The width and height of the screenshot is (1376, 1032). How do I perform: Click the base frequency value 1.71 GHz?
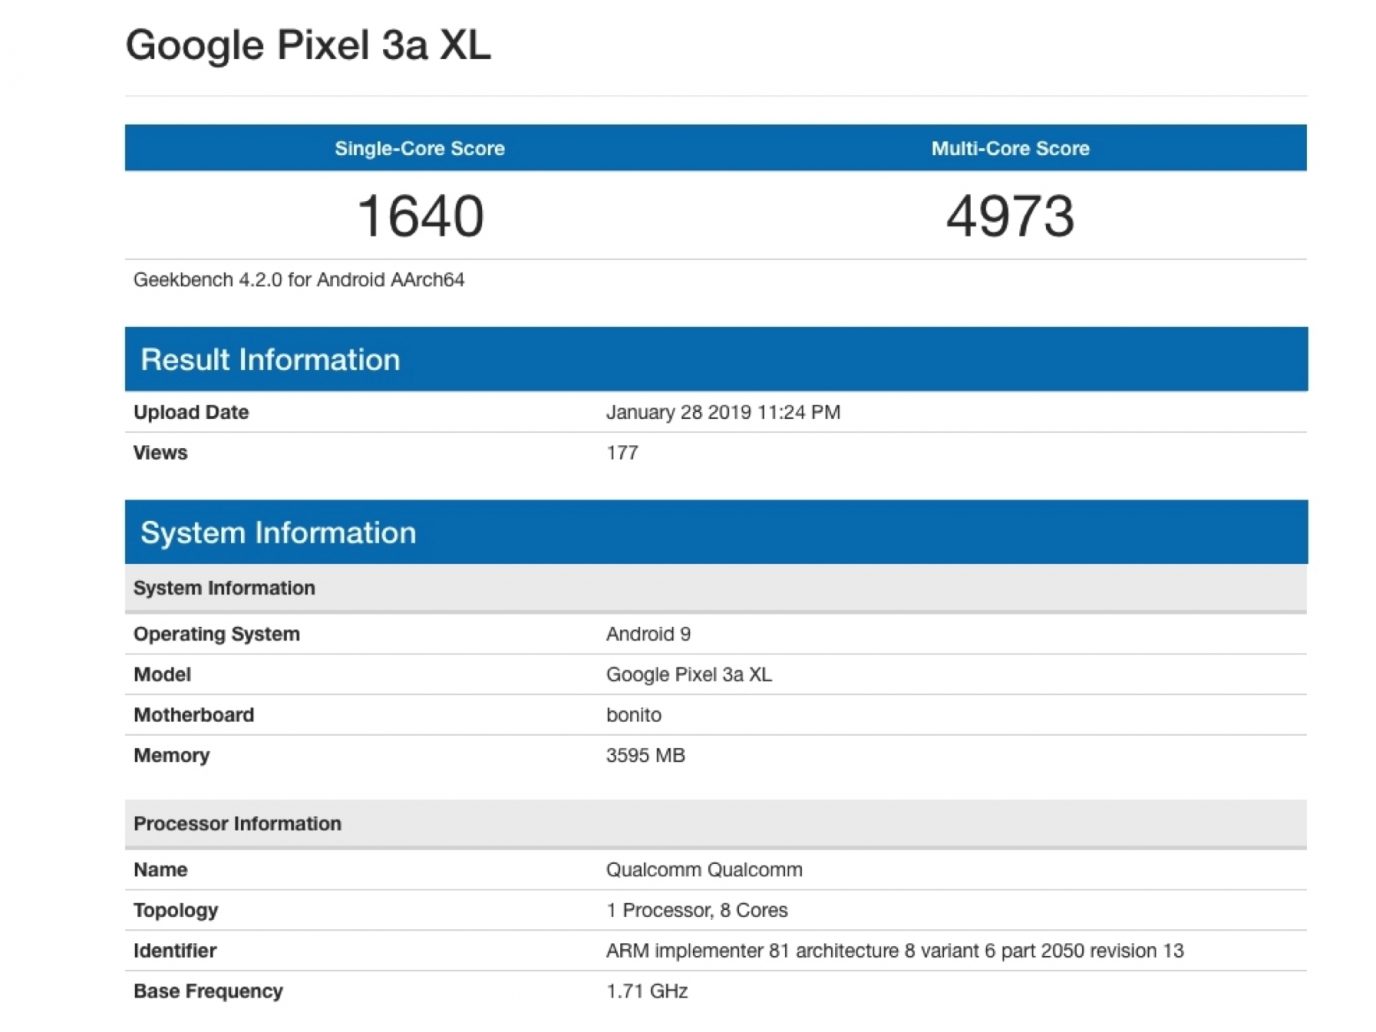click(646, 992)
